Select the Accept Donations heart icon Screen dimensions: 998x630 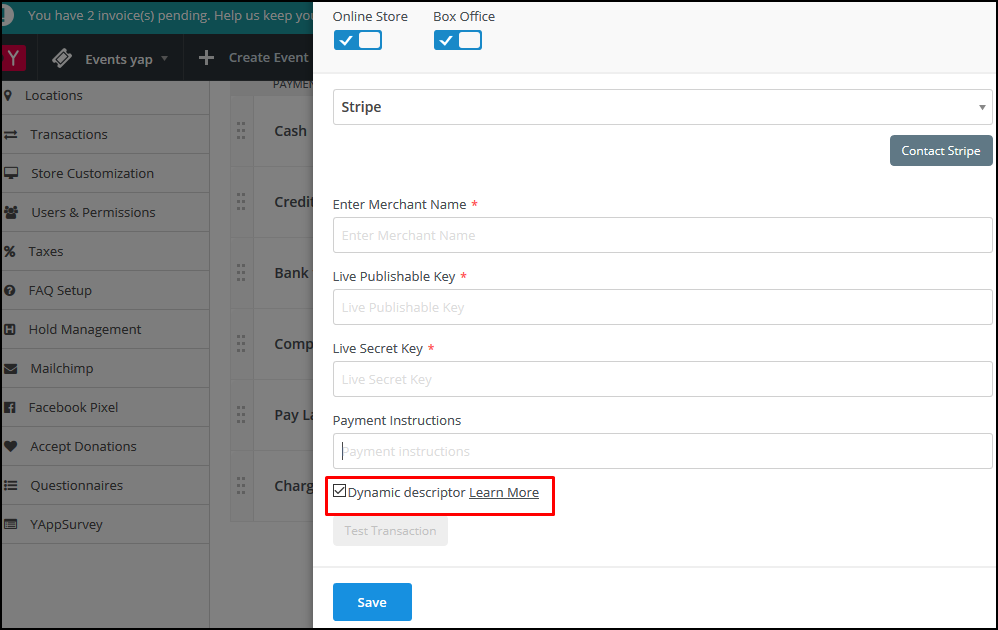10,446
